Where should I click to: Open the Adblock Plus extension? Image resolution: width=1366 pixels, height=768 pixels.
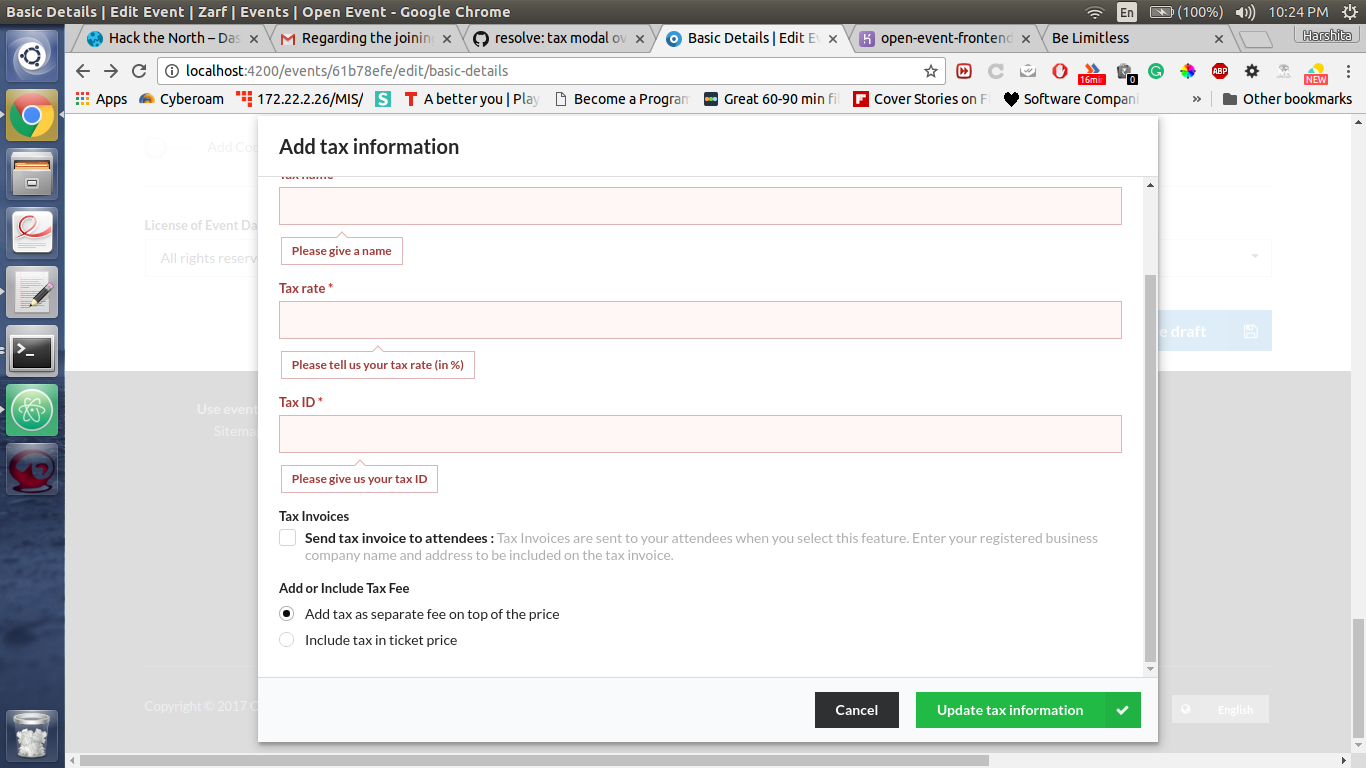coord(1220,71)
